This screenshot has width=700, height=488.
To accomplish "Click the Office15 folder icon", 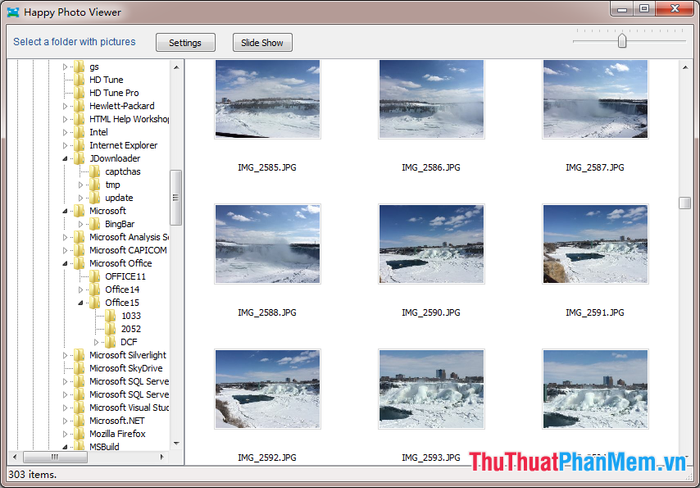I will [95, 303].
